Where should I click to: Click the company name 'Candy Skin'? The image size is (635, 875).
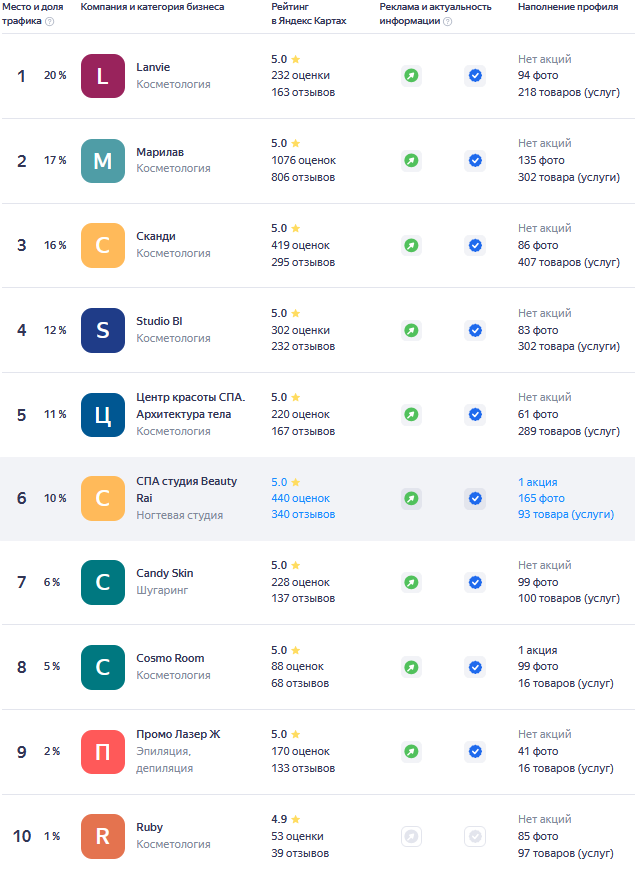click(x=165, y=574)
